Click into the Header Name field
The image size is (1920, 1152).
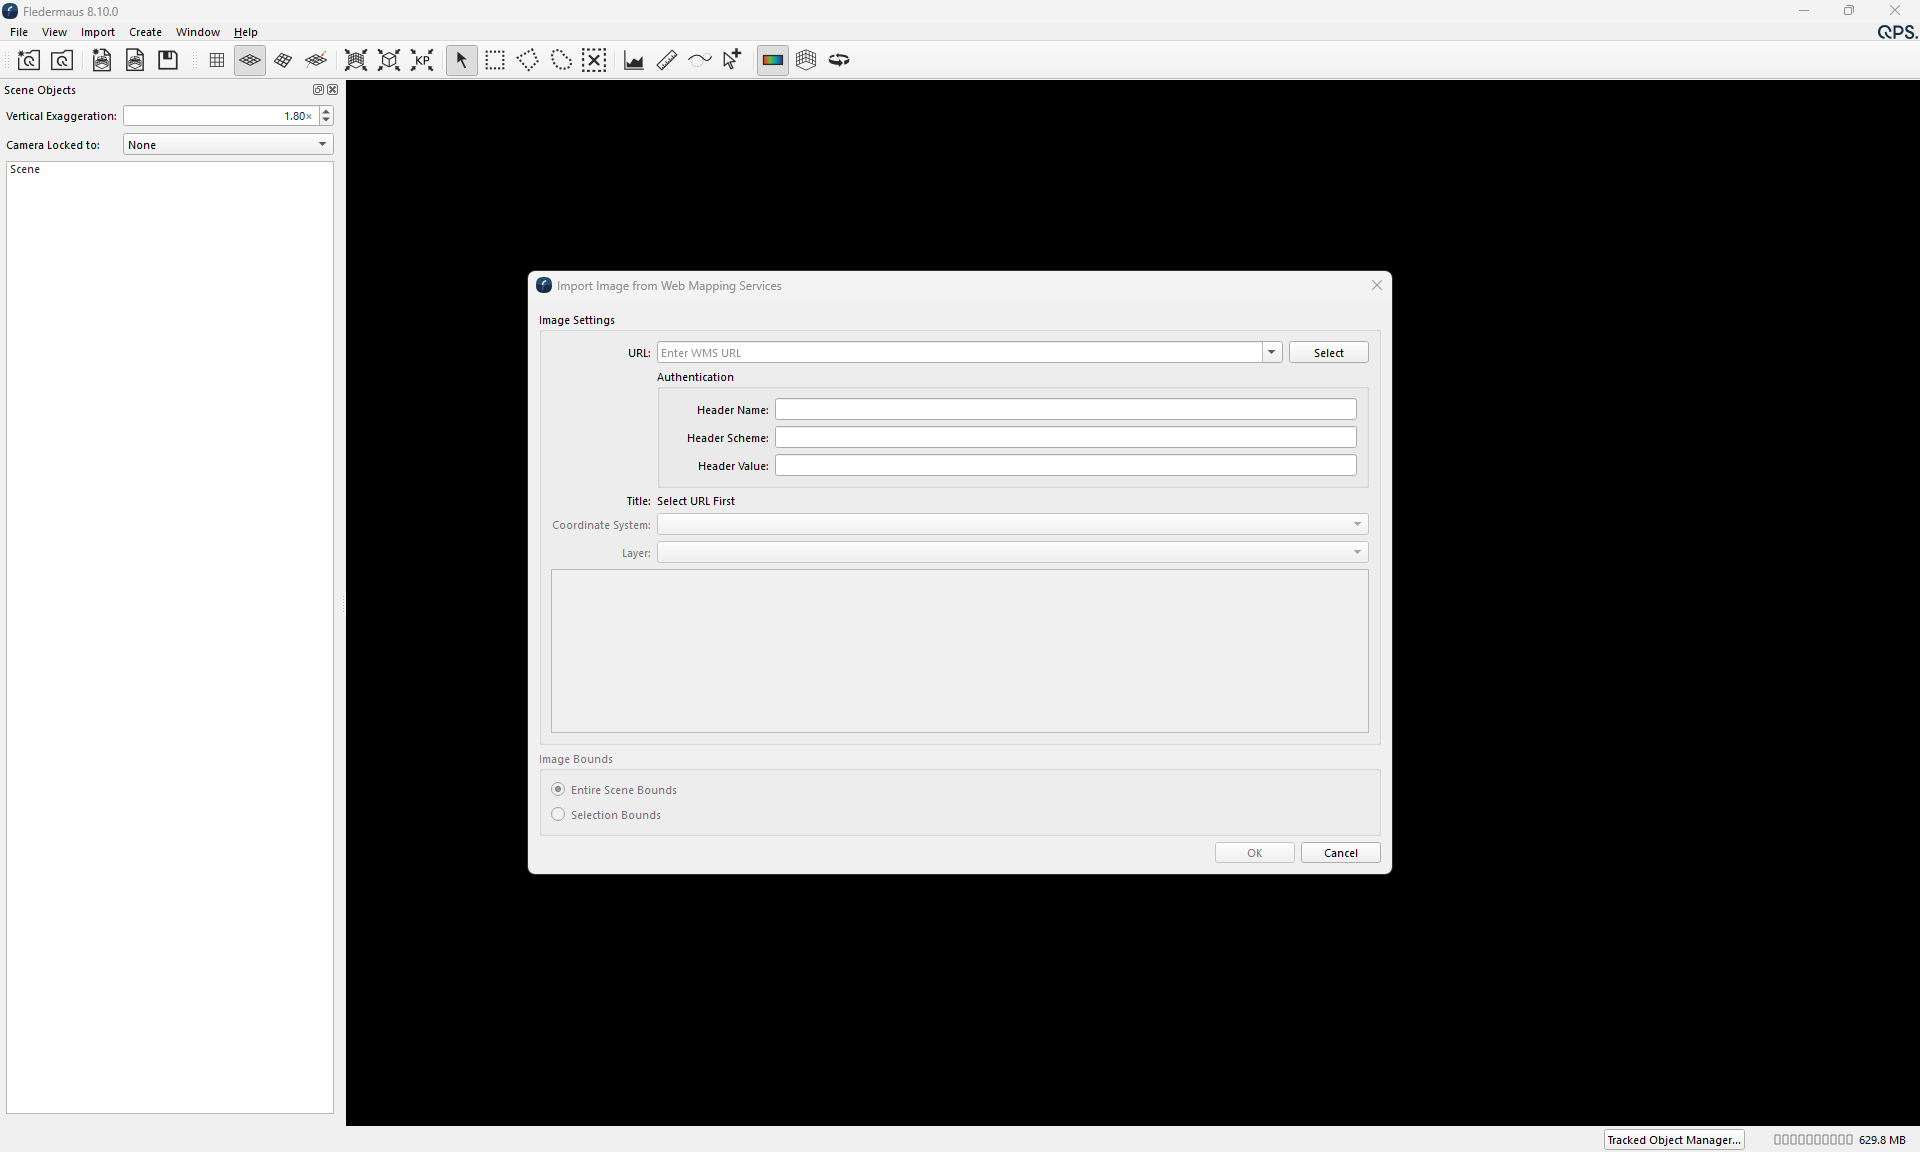click(1066, 410)
